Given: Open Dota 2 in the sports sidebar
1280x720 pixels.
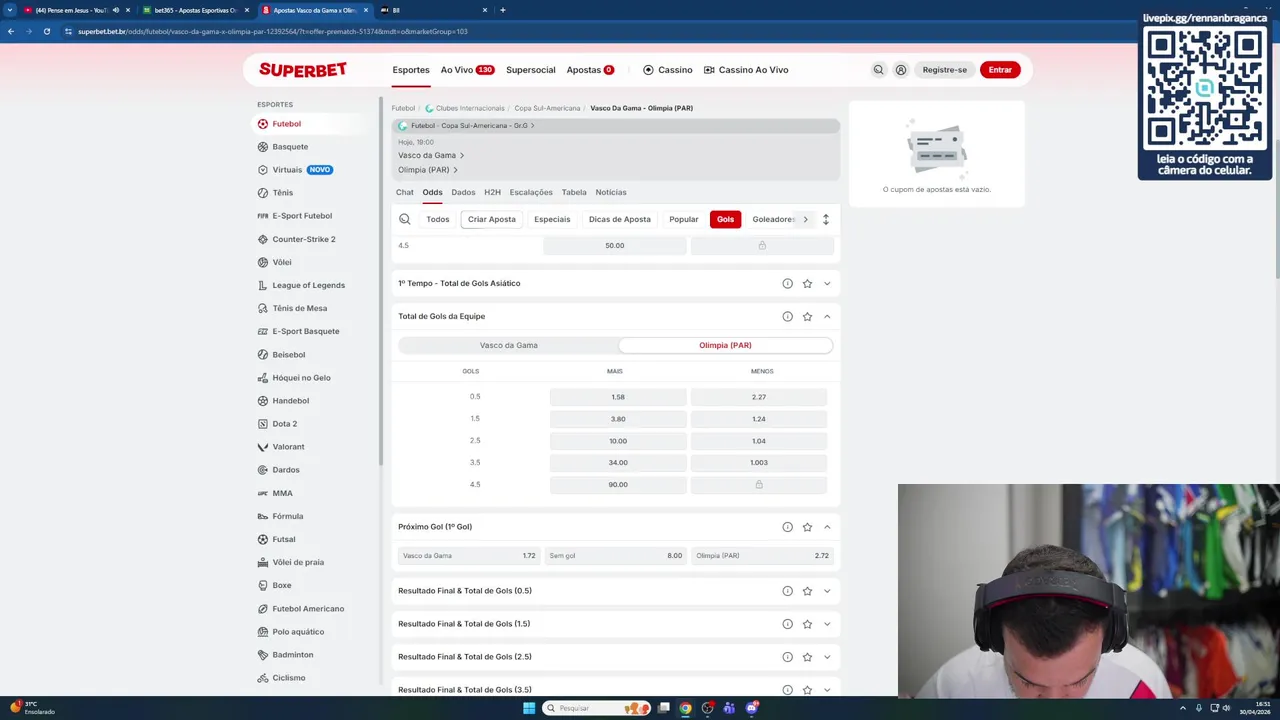Looking at the screenshot, I should [284, 424].
